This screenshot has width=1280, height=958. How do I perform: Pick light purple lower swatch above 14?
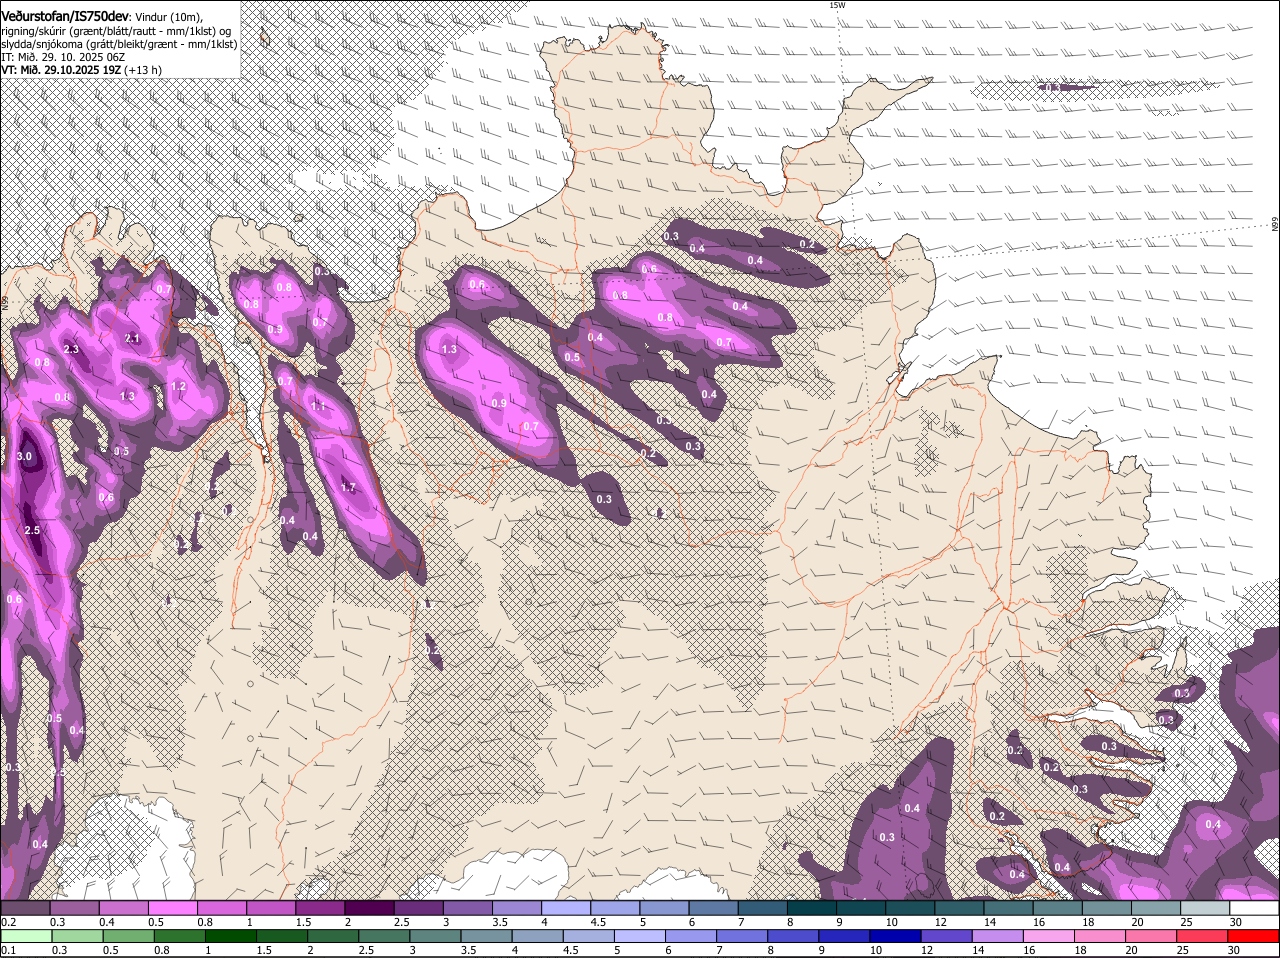[998, 936]
